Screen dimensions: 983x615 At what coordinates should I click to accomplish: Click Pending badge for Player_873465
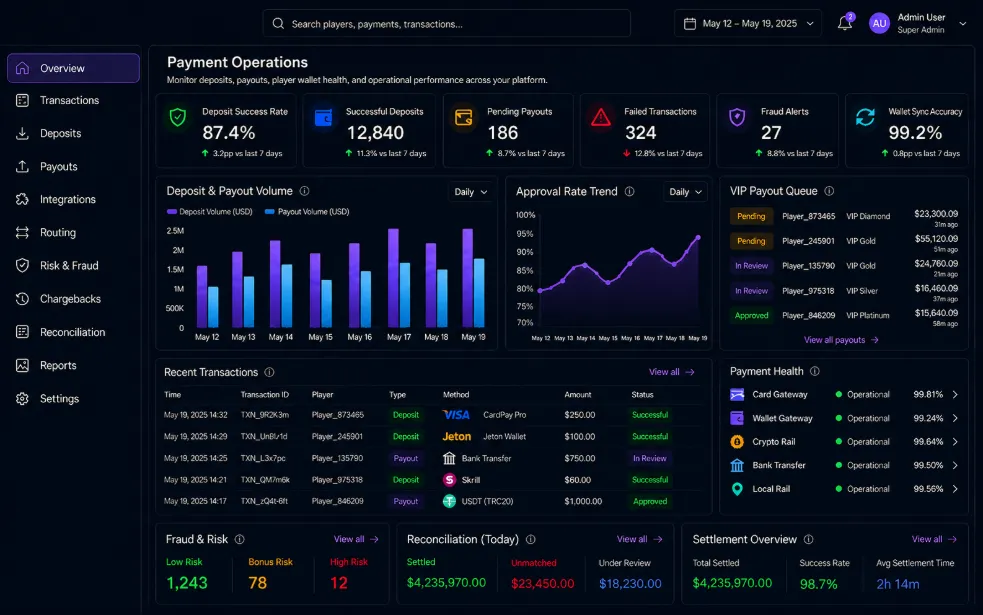click(x=751, y=216)
